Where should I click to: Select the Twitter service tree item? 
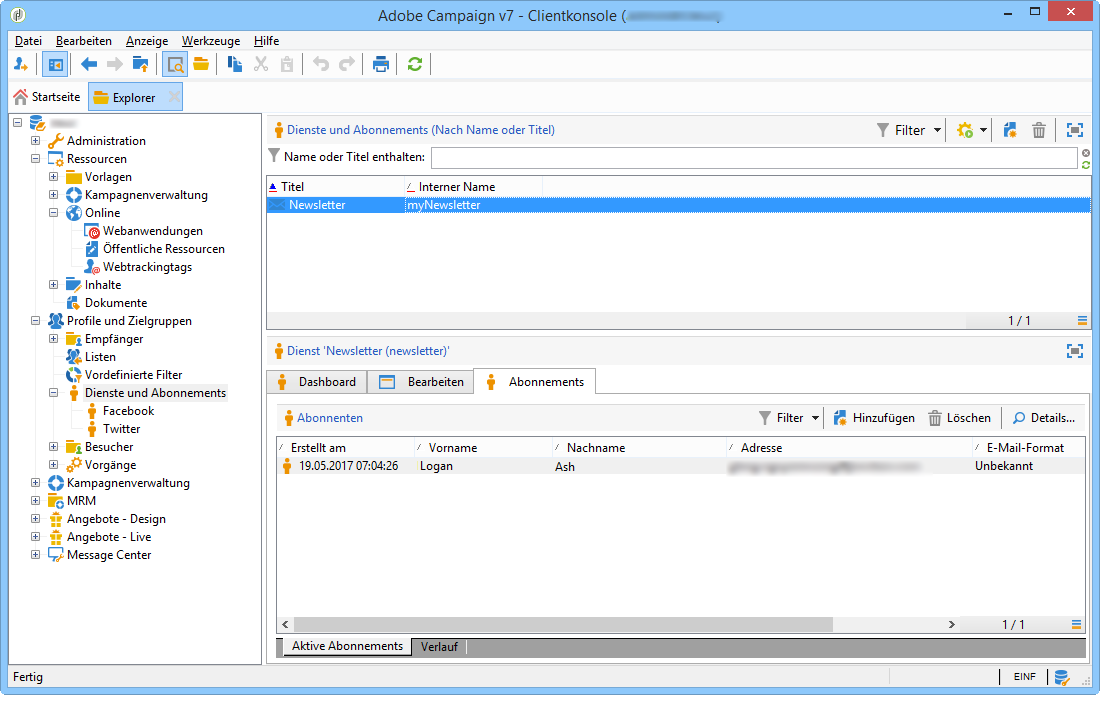(x=121, y=429)
